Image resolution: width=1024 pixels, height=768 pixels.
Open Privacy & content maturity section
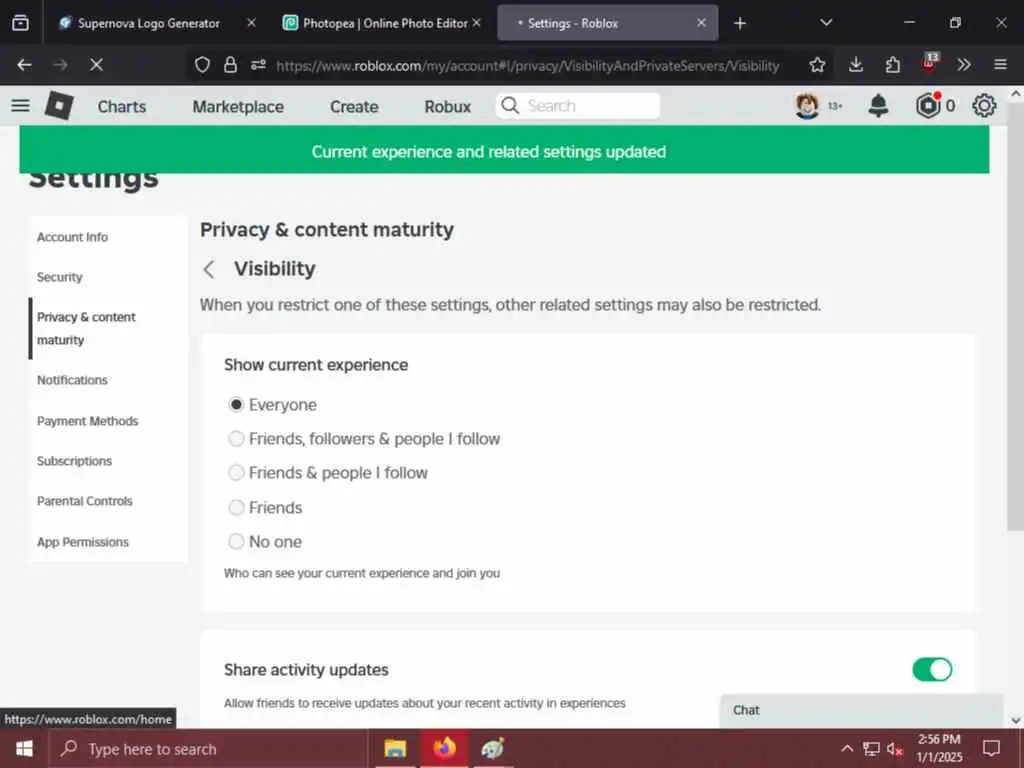point(86,328)
